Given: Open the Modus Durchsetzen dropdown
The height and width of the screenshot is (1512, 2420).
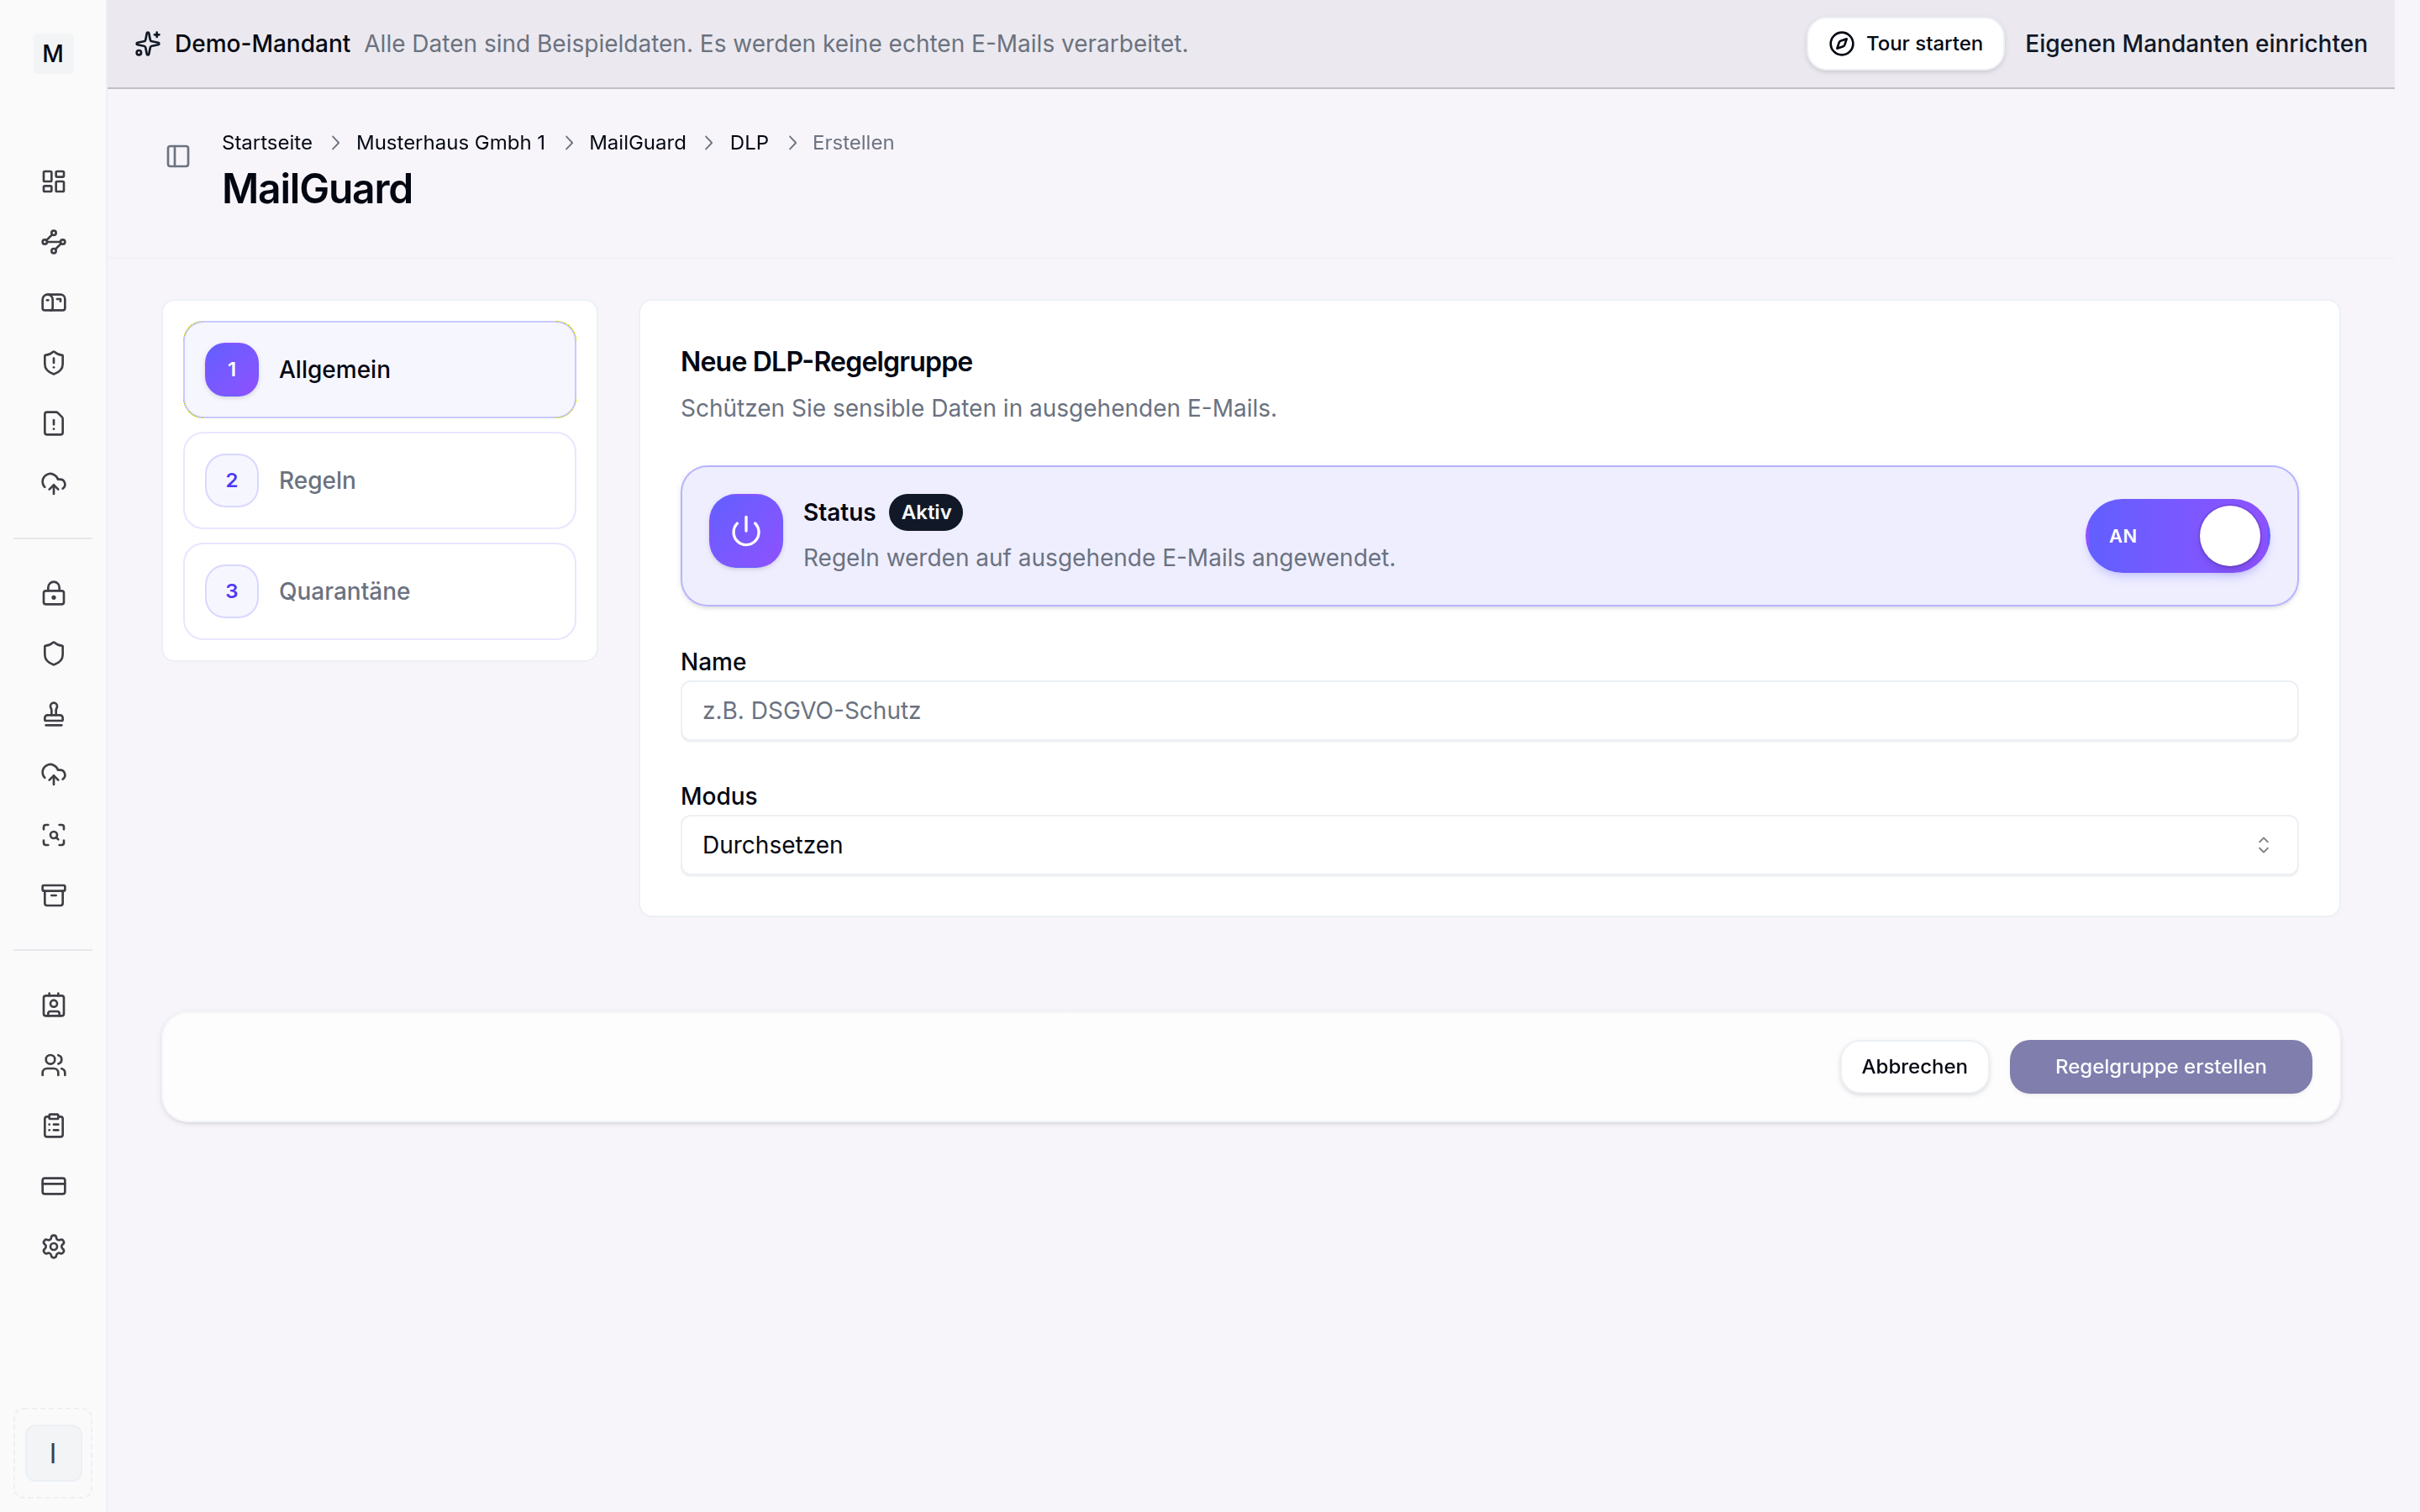Looking at the screenshot, I should click(x=1489, y=845).
